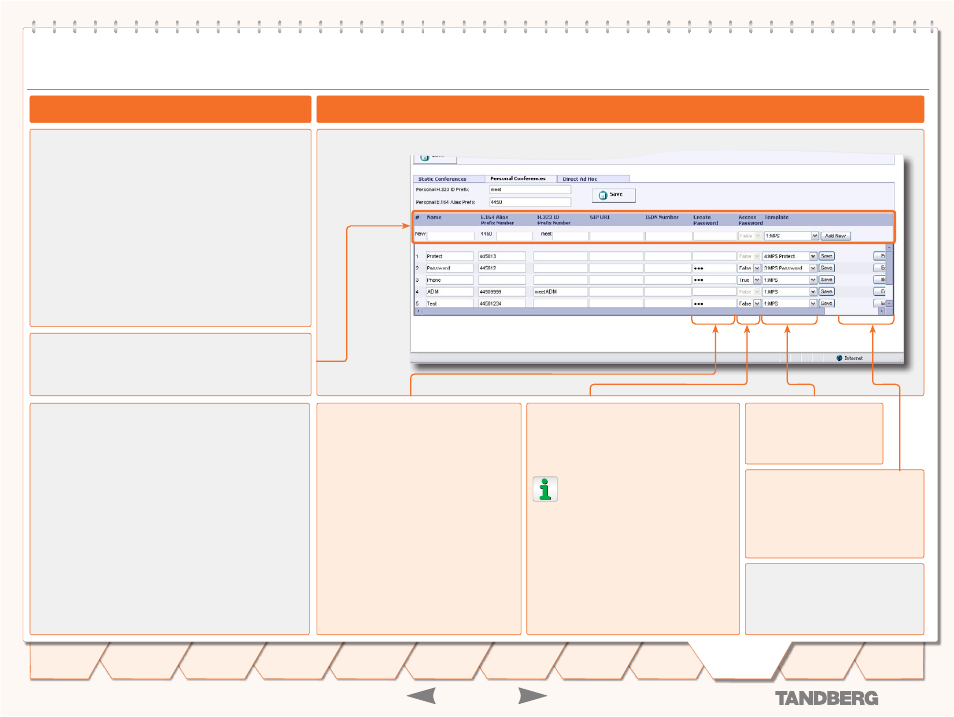This screenshot has width=954, height=717.
Task: Open Template dropdown in New row
Action: pos(791,236)
